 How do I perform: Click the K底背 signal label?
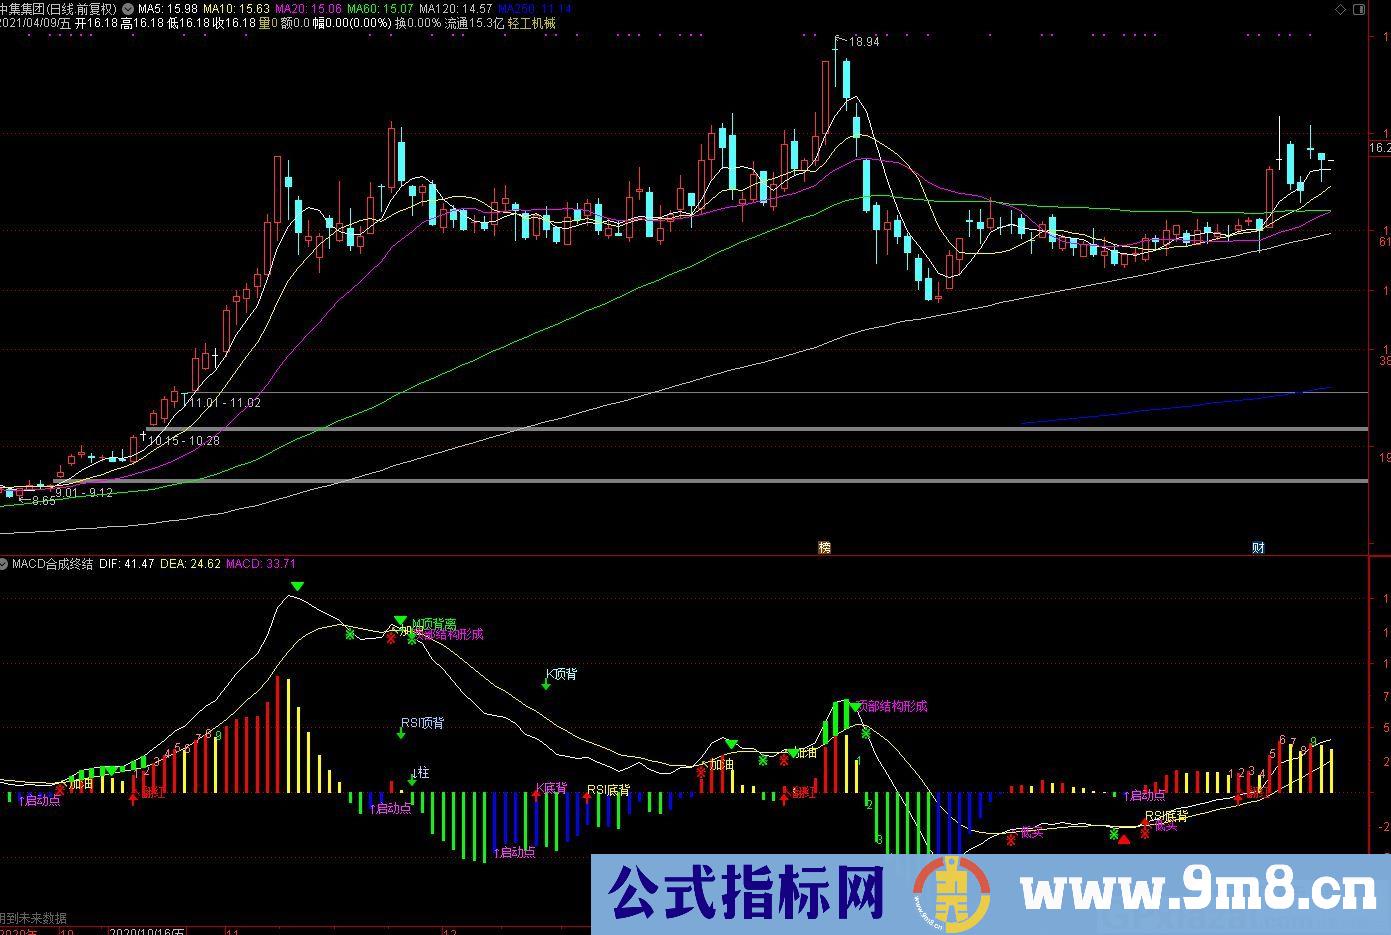pyautogui.click(x=551, y=788)
